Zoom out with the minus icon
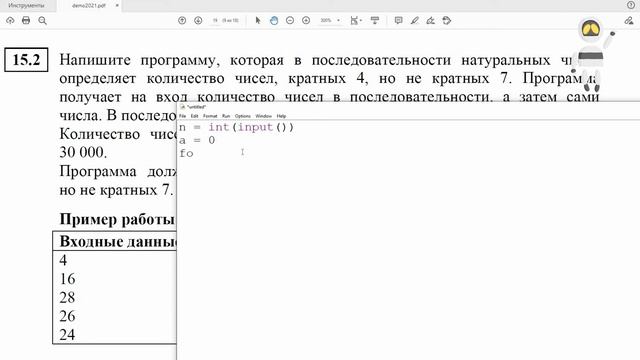Viewport: 640px width, 360px height. point(290,20)
